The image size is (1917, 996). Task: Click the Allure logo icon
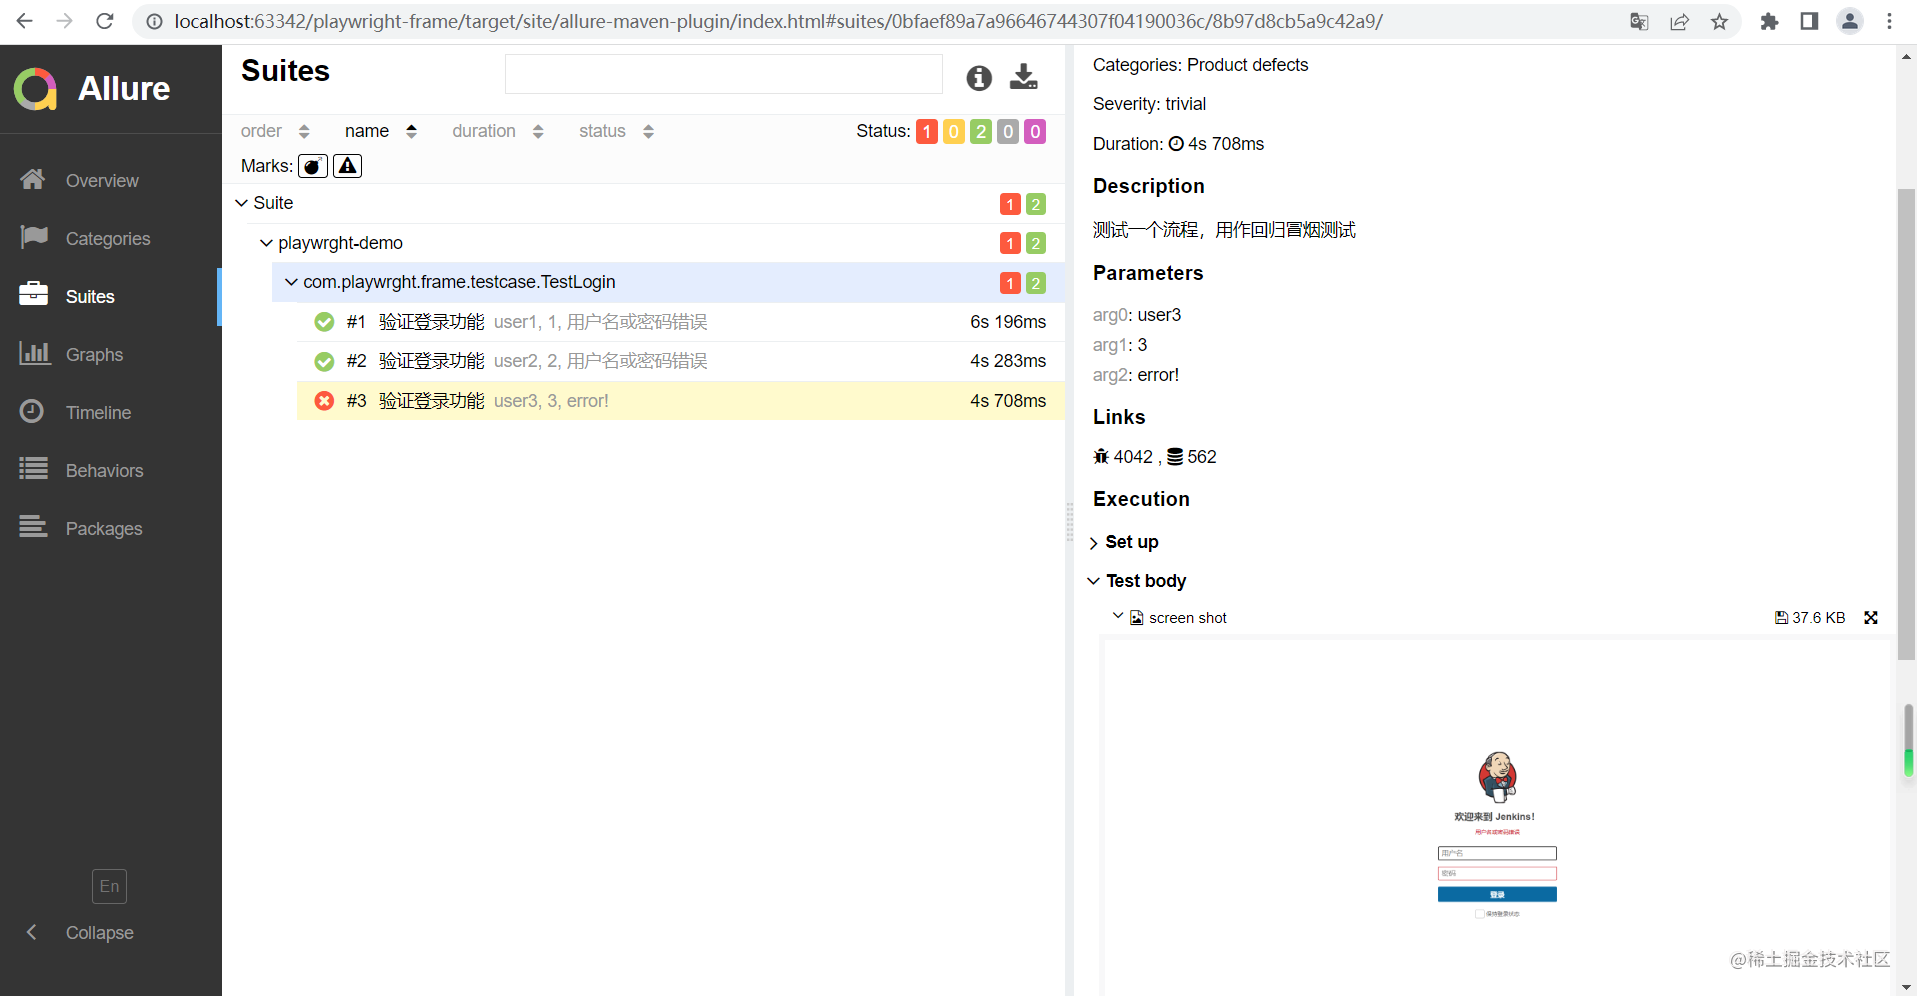coord(36,89)
